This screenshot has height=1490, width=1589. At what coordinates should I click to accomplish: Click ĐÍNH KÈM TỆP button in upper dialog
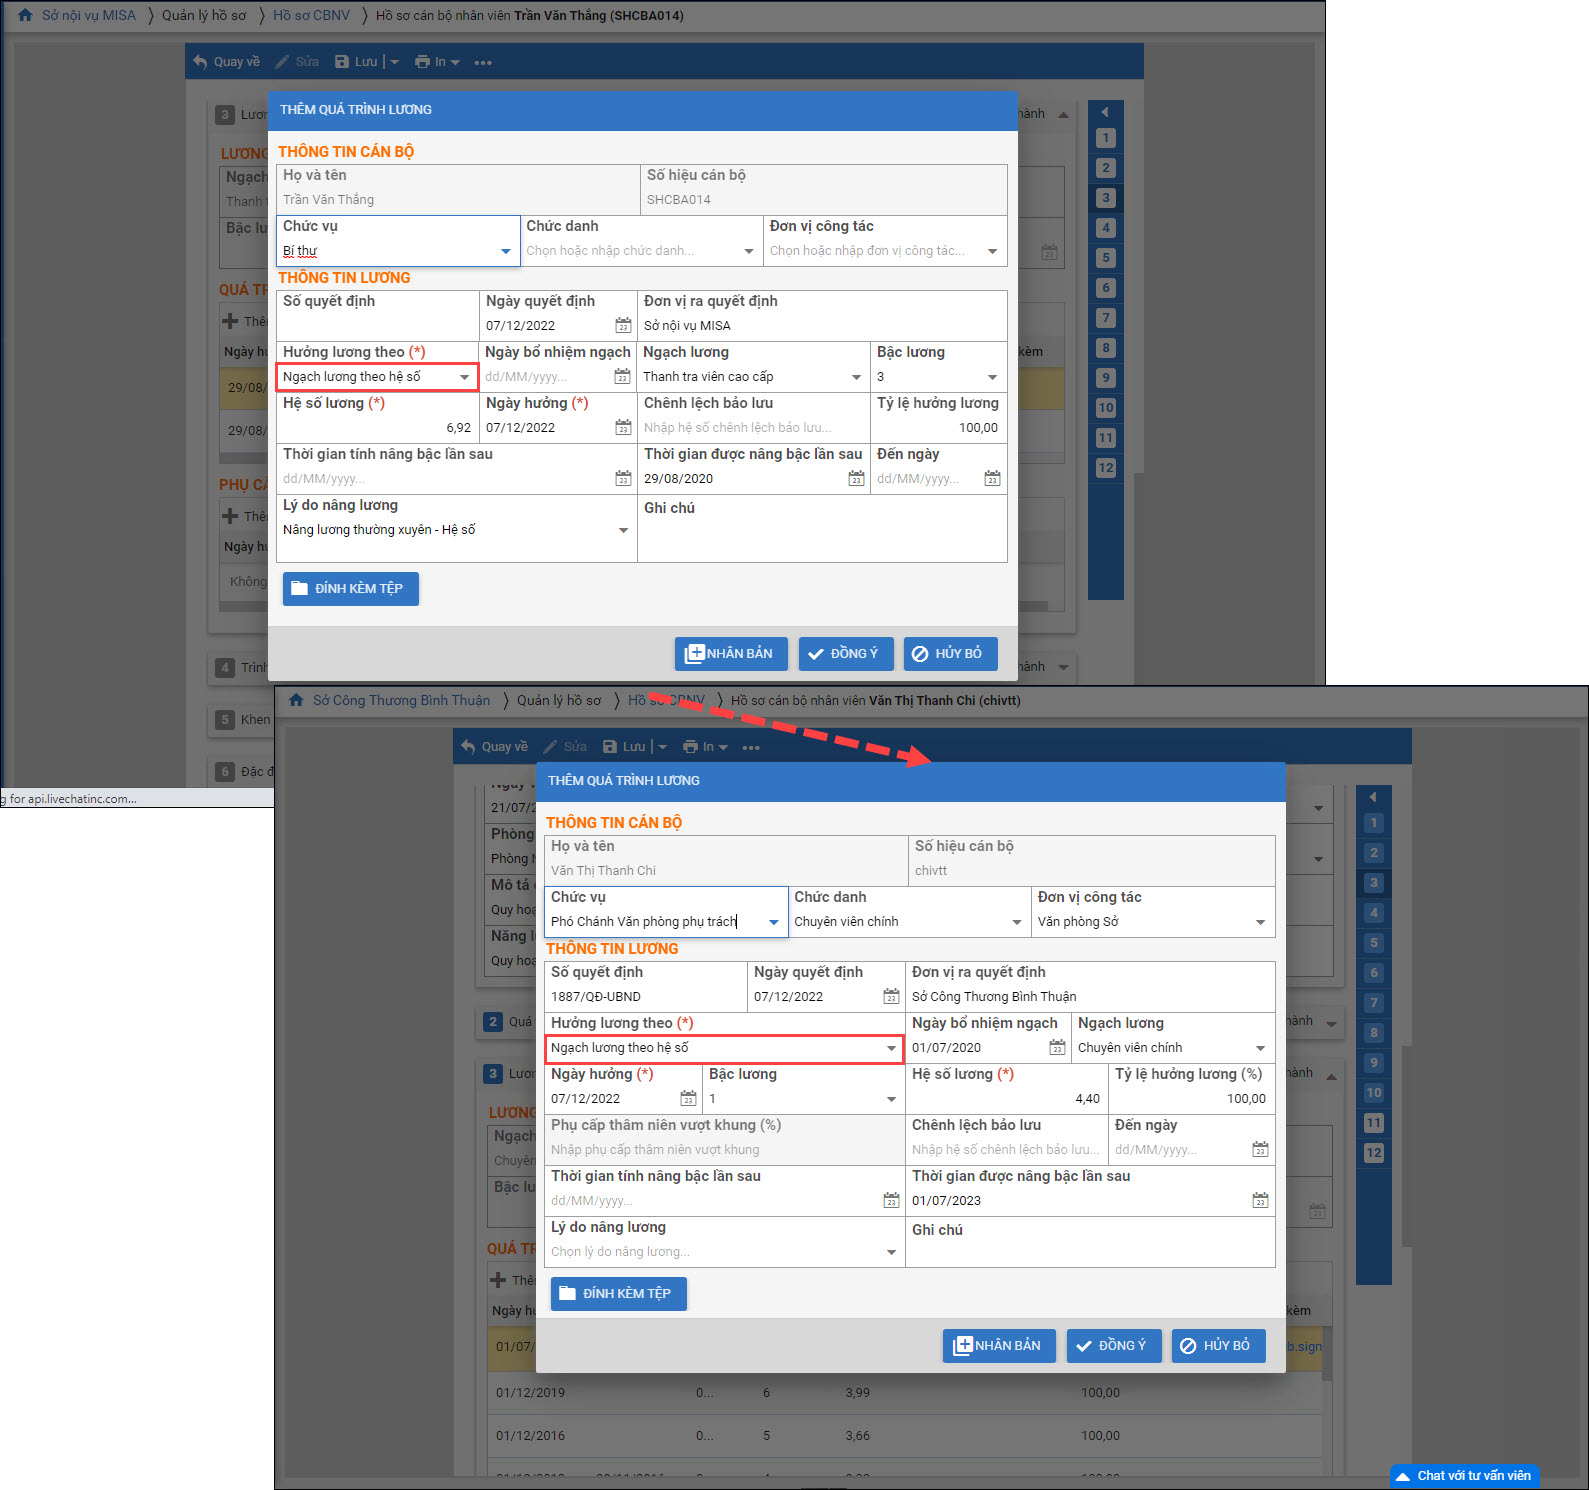click(350, 589)
